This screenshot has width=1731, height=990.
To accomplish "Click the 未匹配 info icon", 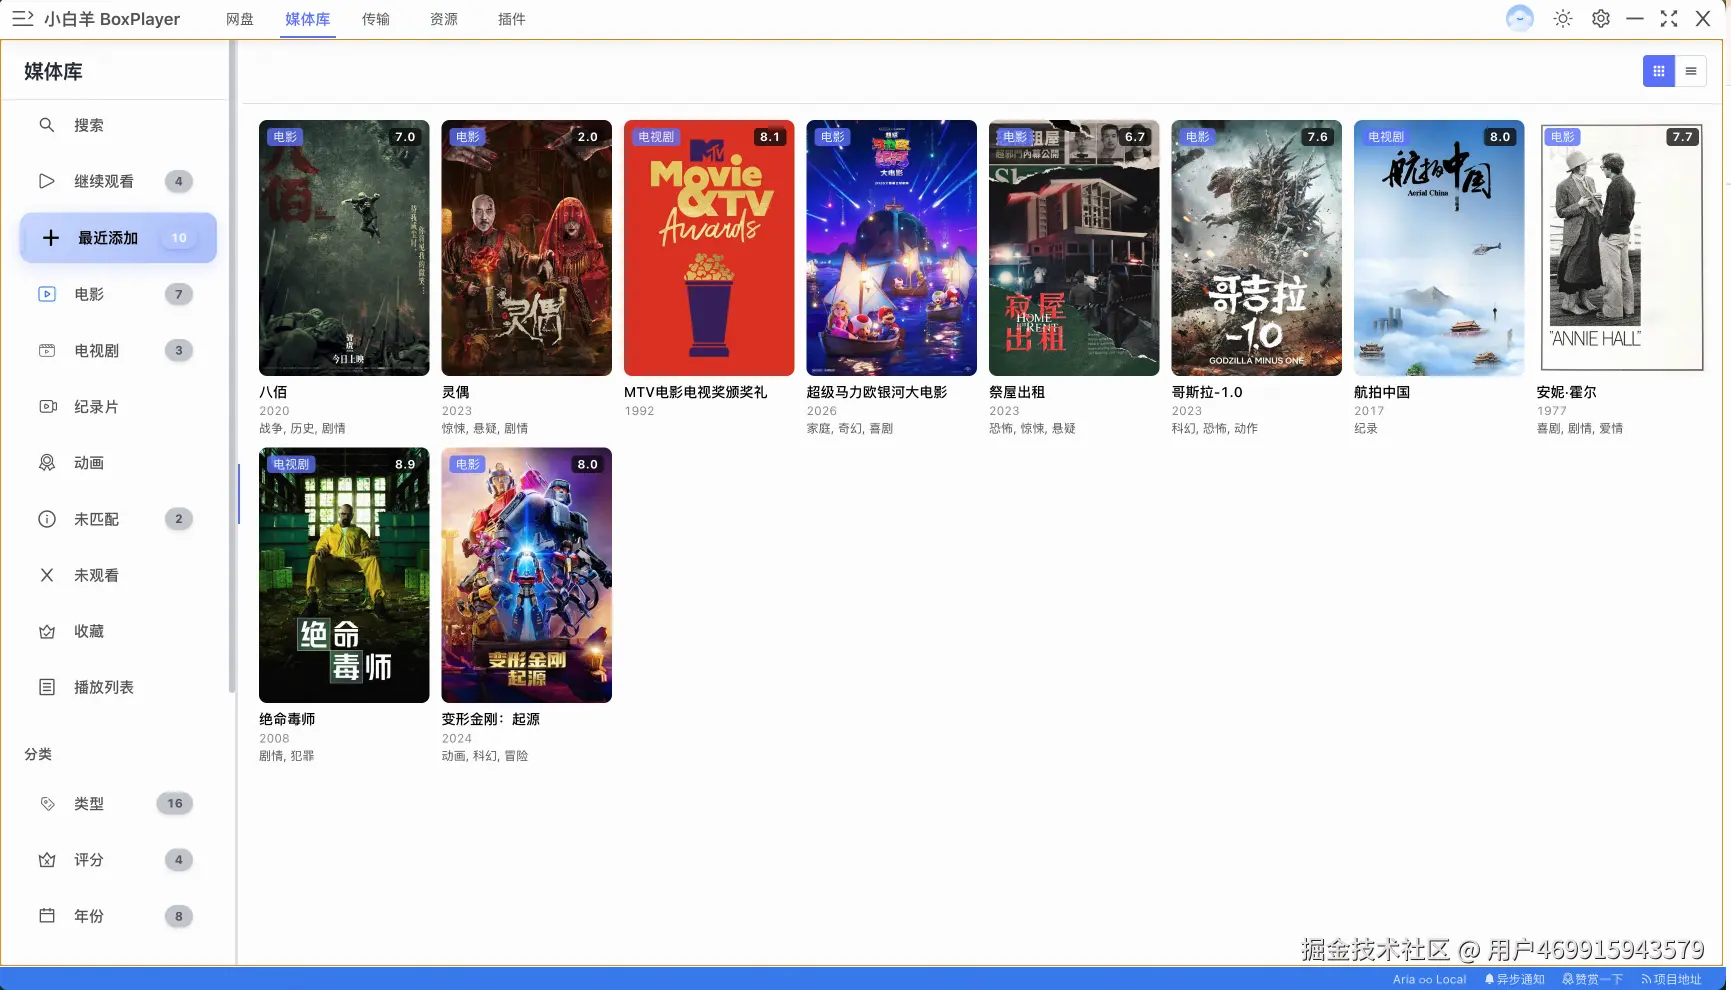I will [x=47, y=519].
